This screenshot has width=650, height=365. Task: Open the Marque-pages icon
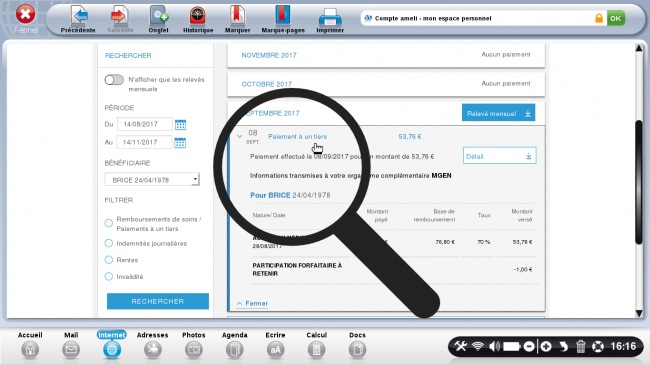[x=283, y=16]
